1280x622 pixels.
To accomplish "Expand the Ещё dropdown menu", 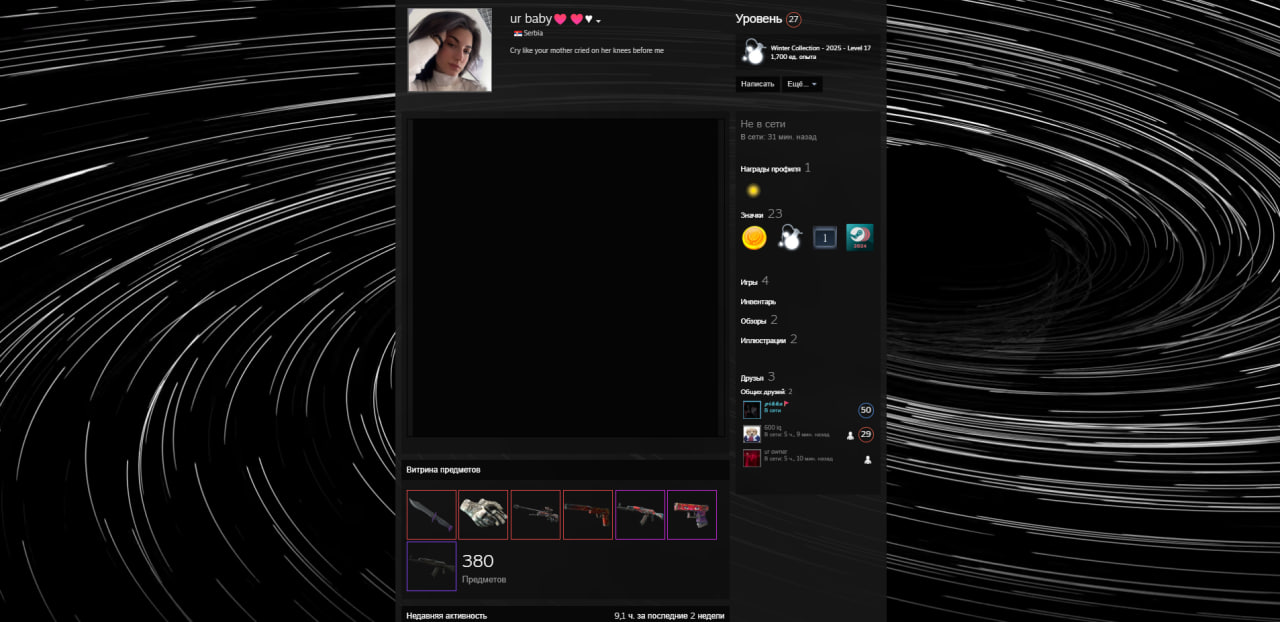I will 802,84.
